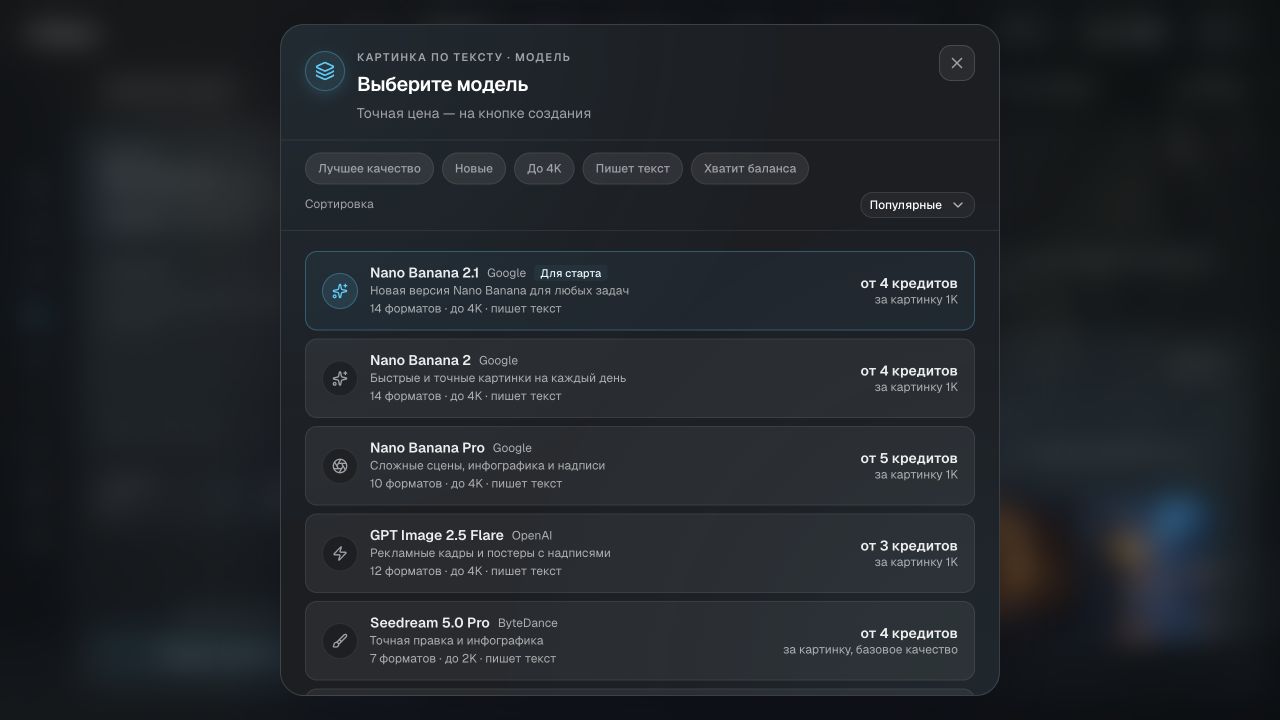Toggle the "Новые" filter chip
1280x720 pixels.
tap(474, 168)
